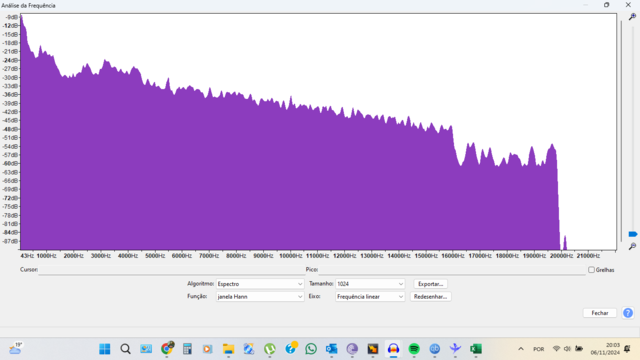Enable the Grelhas checkbox
This screenshot has height=360, width=640.
click(591, 270)
